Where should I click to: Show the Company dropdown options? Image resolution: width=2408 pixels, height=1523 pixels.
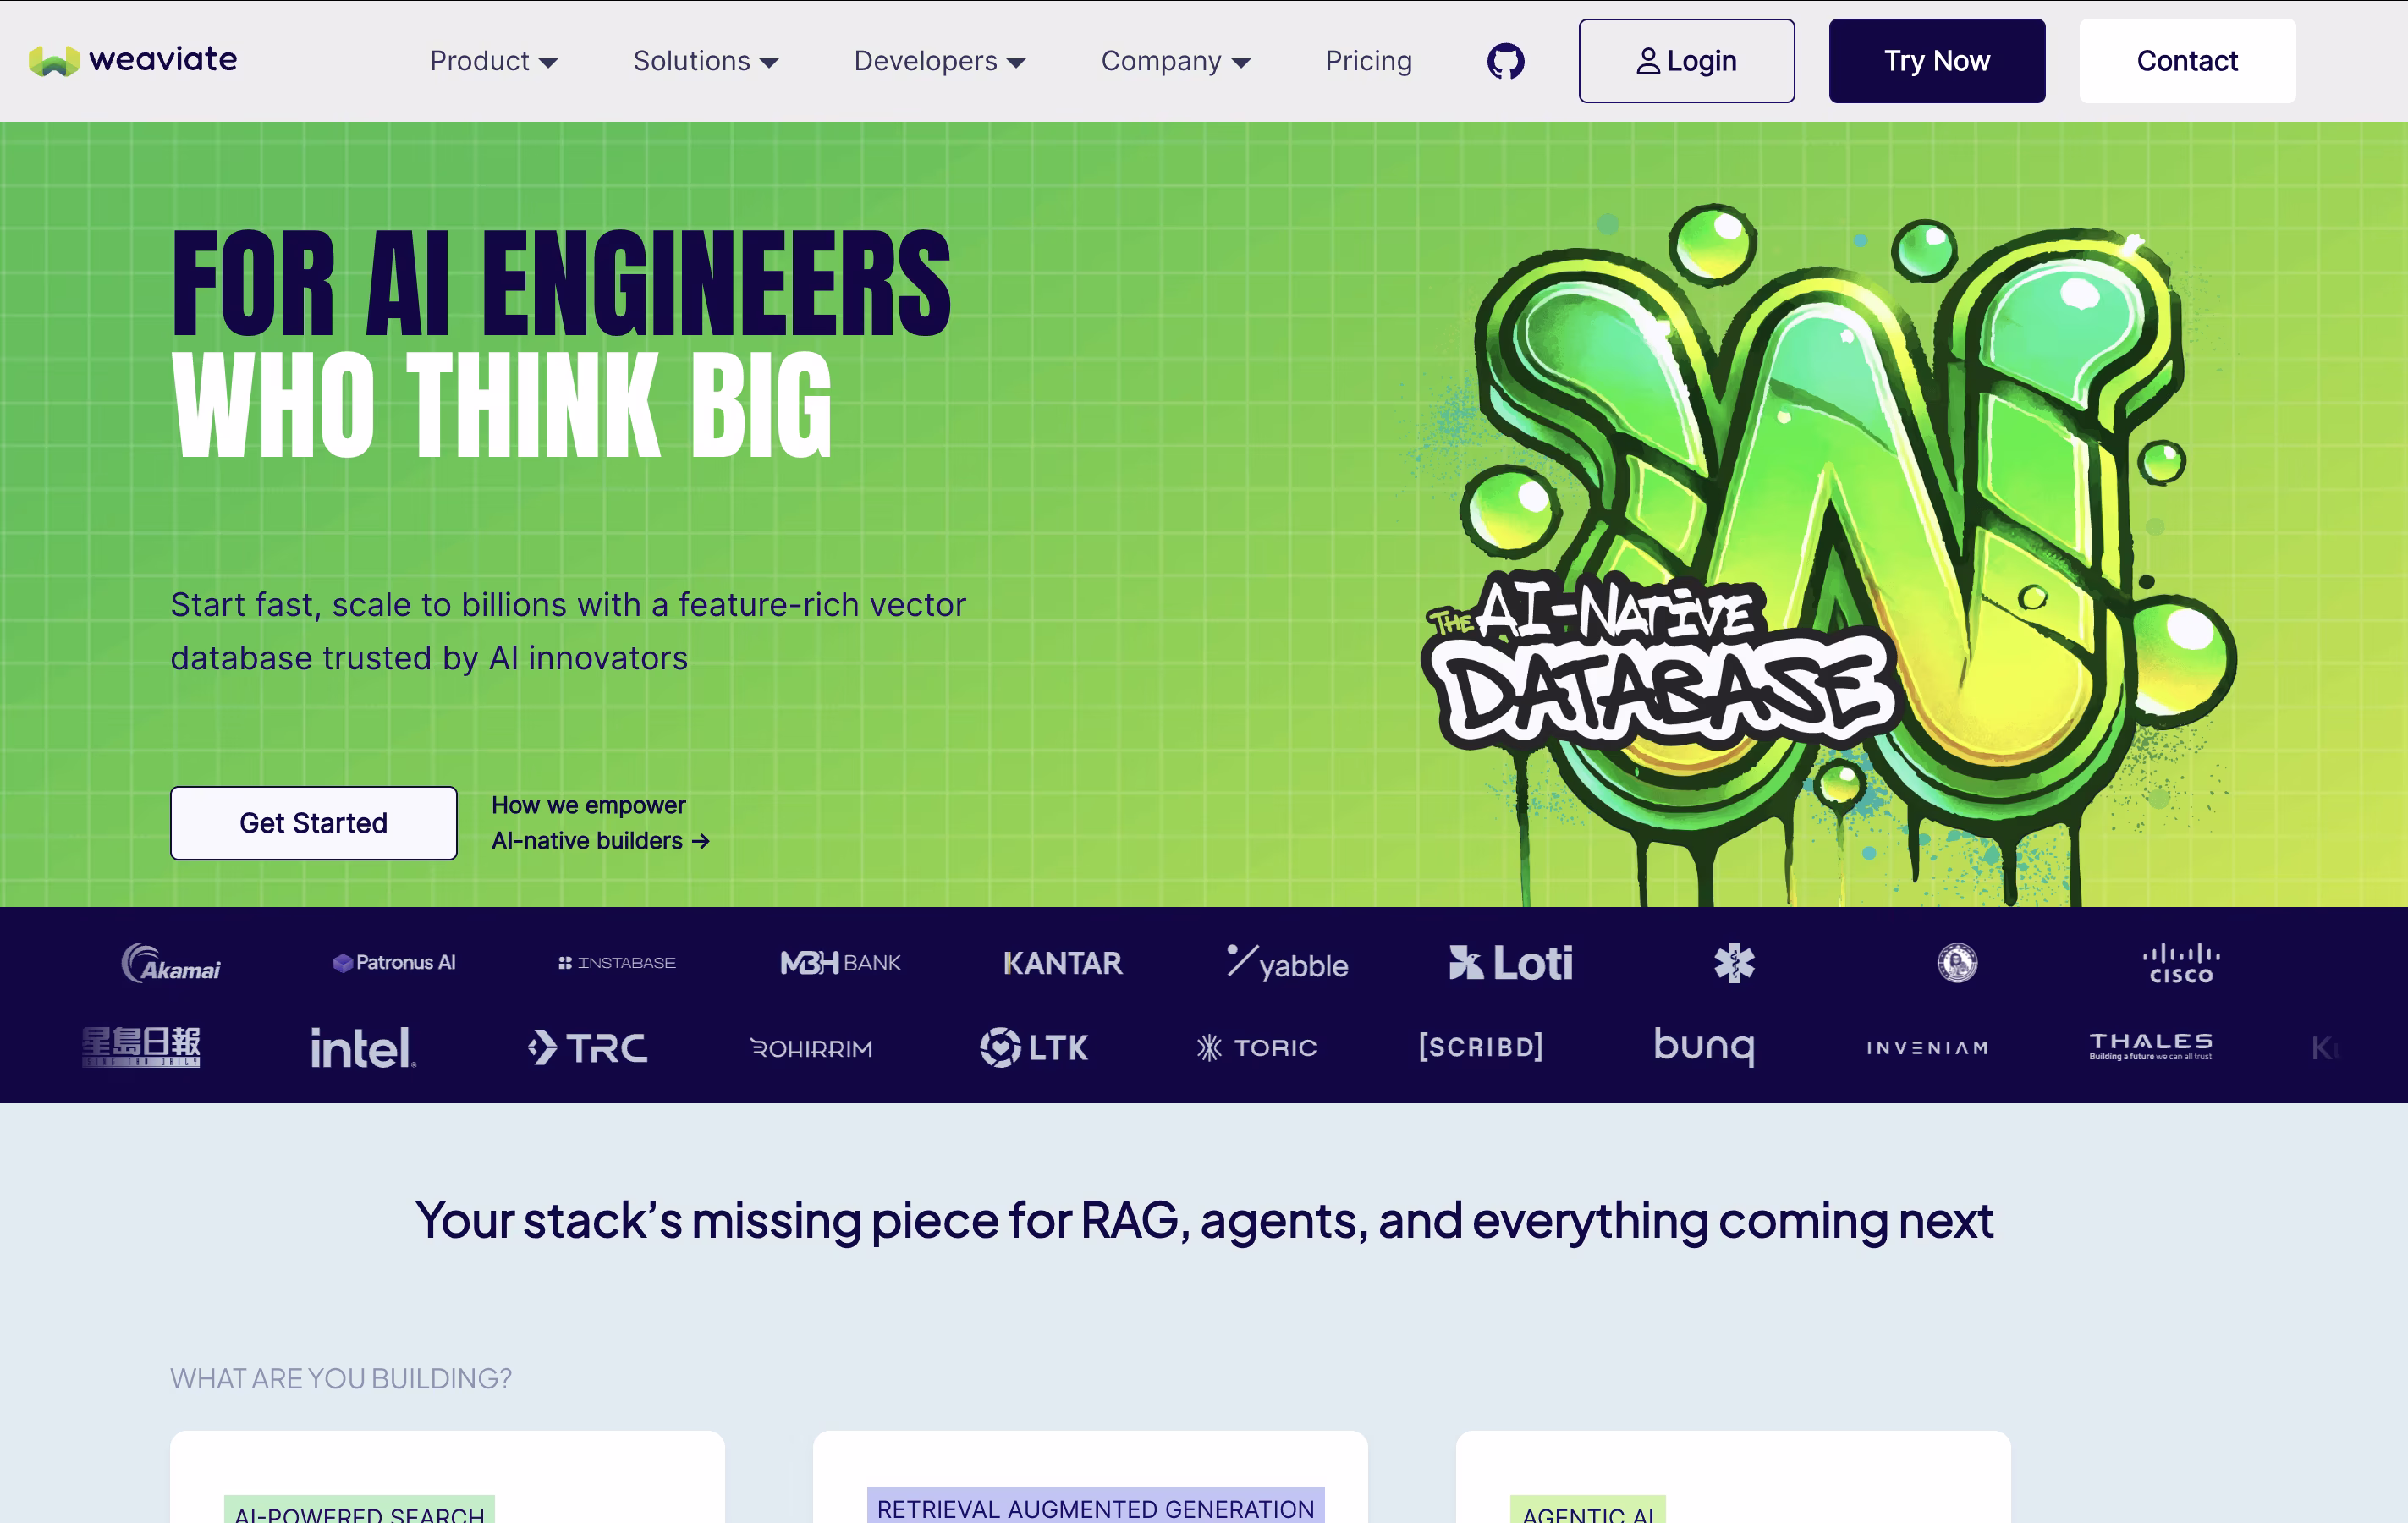click(1175, 61)
